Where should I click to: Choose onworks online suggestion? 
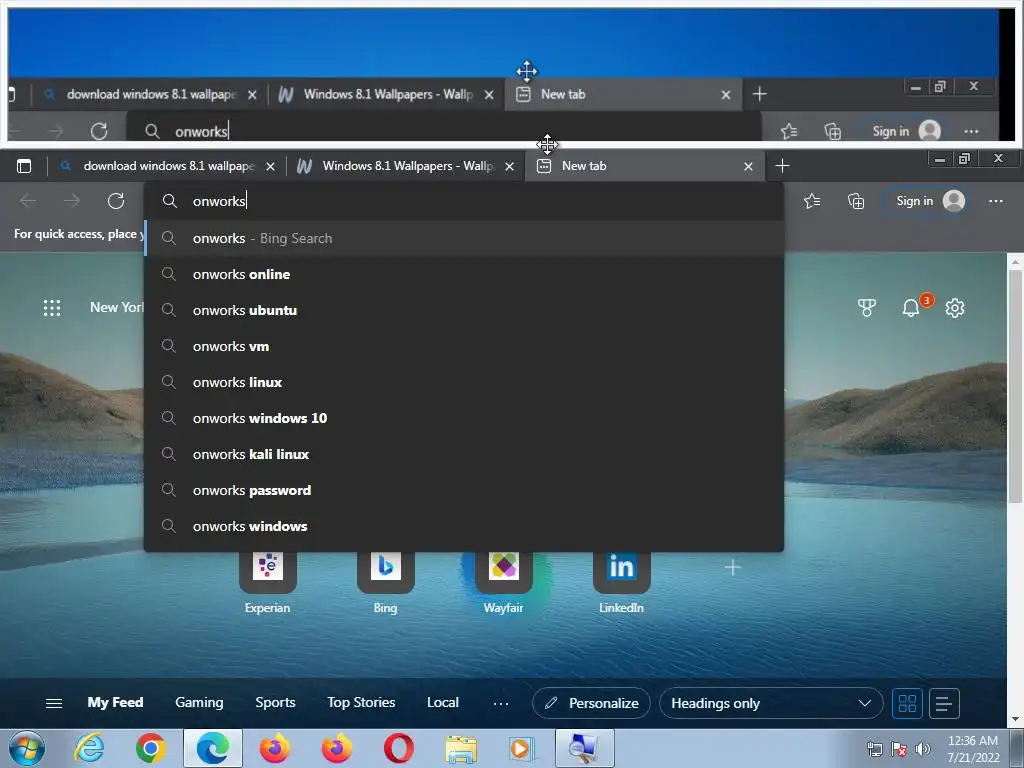(464, 274)
